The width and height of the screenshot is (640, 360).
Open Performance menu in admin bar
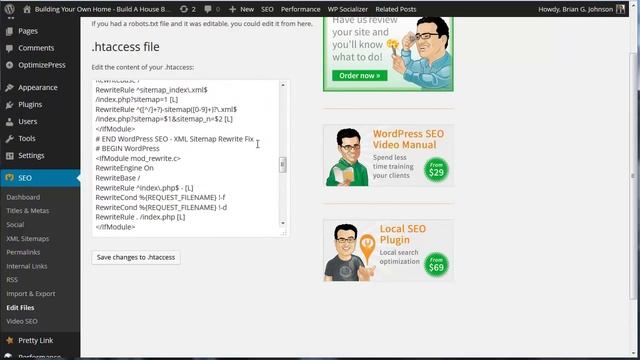pos(300,9)
